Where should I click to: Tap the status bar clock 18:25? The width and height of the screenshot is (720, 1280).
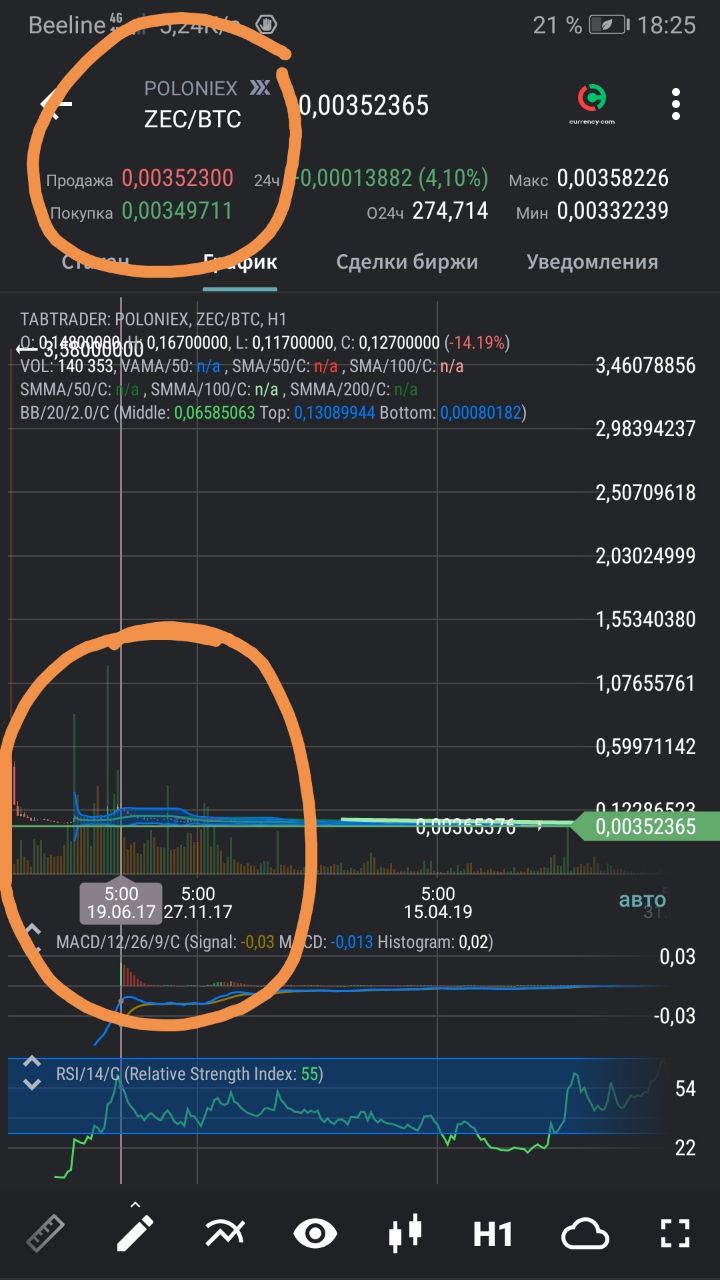point(666,25)
